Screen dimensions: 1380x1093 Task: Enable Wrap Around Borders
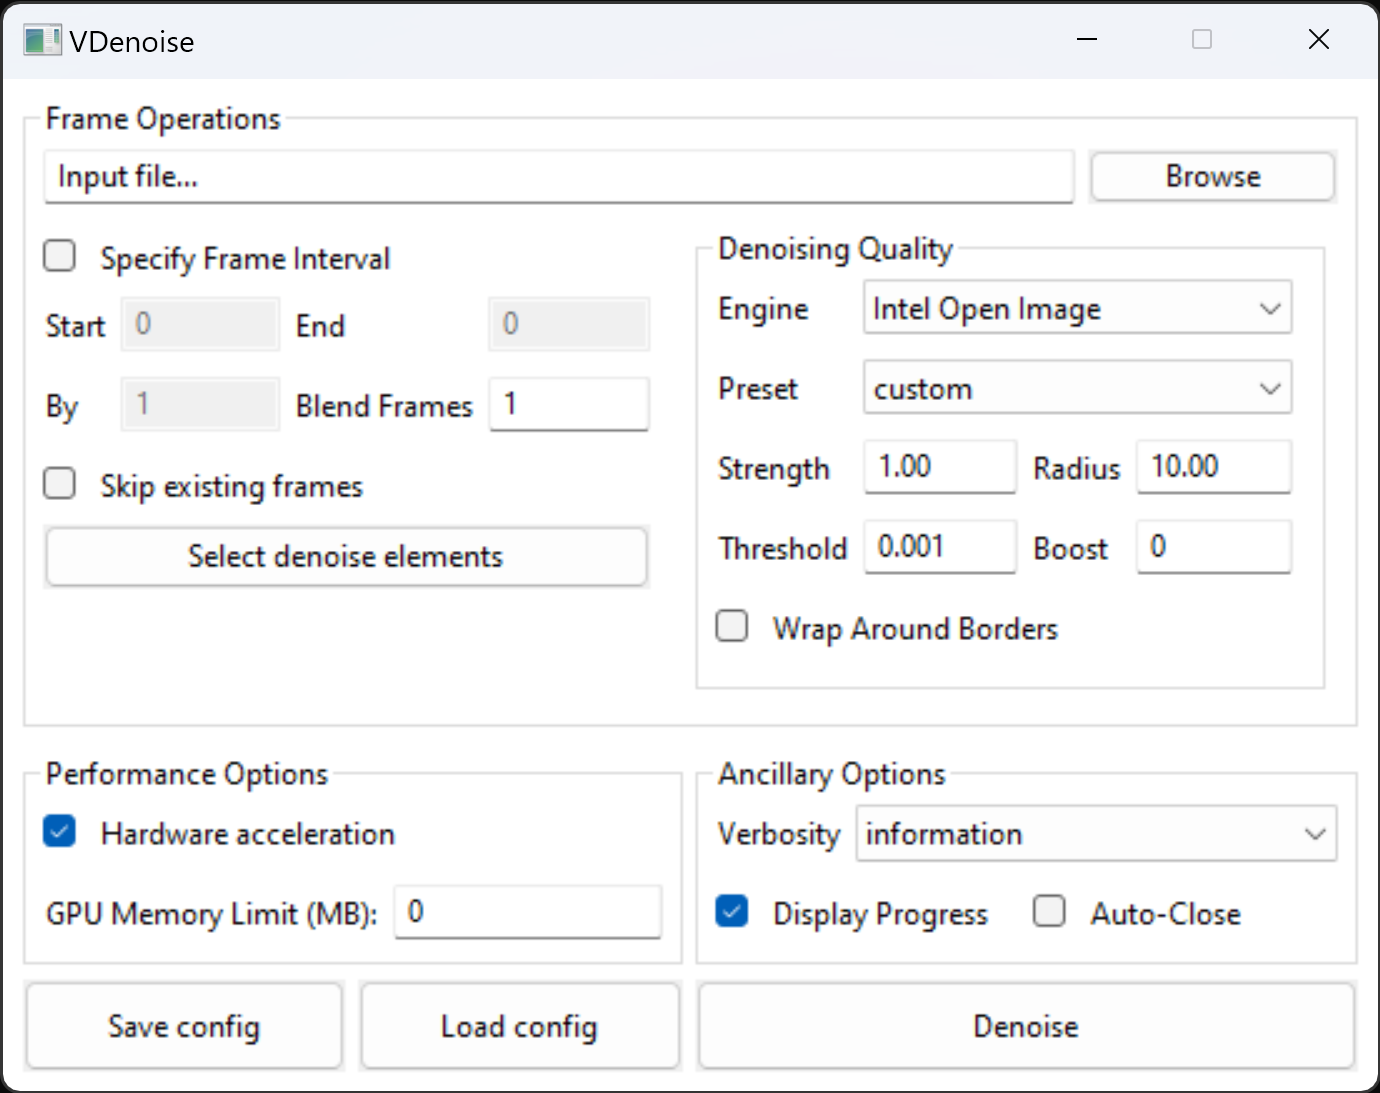tap(731, 626)
